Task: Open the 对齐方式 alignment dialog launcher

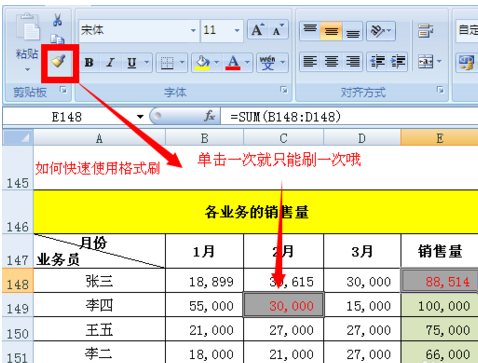Action: click(440, 89)
